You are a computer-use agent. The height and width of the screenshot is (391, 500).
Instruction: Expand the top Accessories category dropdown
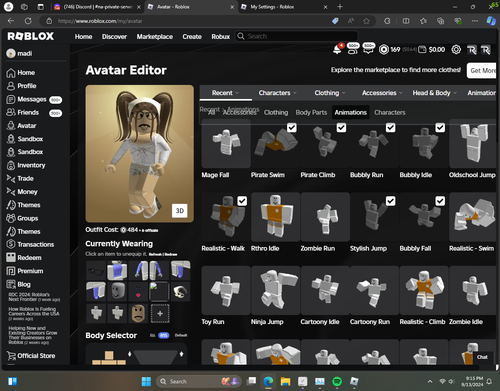coord(382,93)
